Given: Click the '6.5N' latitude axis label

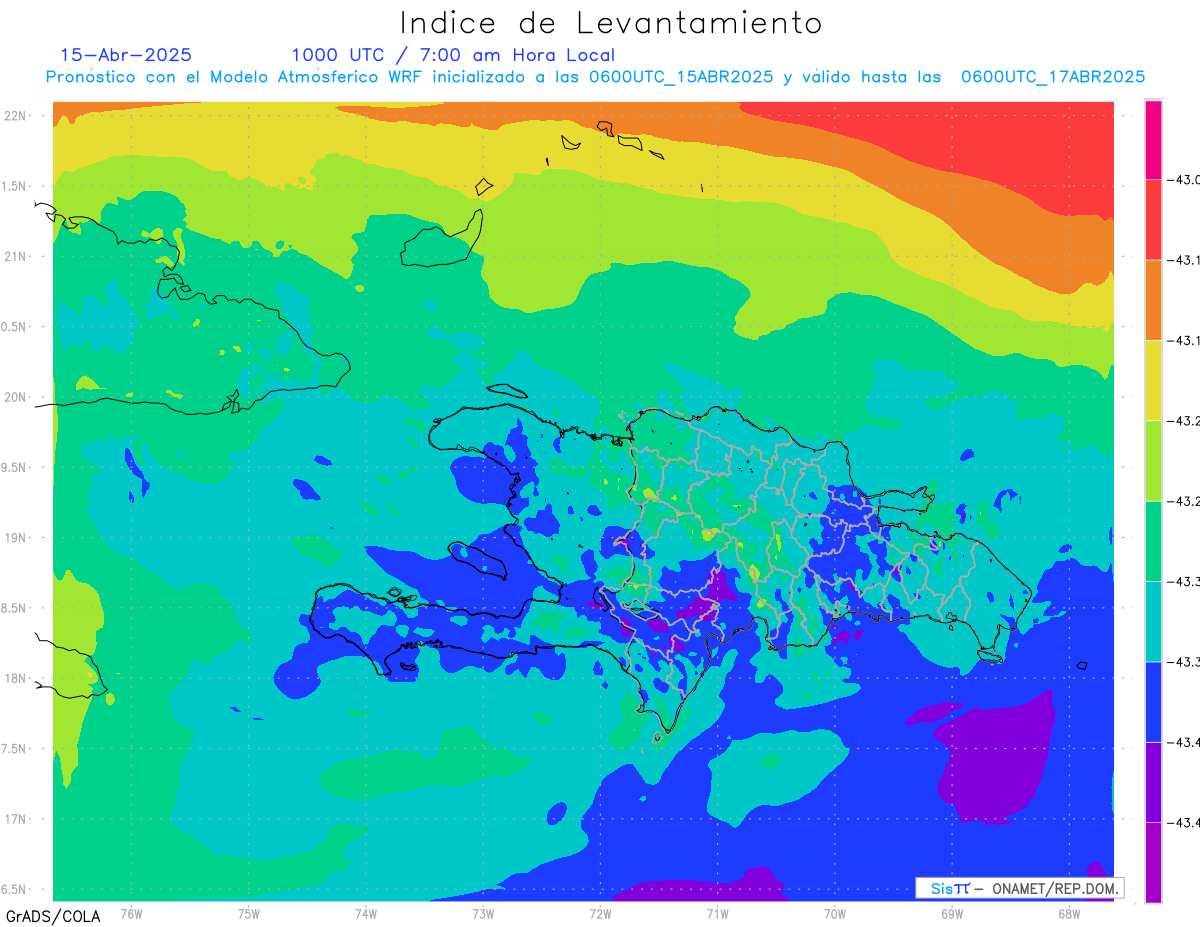Looking at the screenshot, I should tap(15, 890).
